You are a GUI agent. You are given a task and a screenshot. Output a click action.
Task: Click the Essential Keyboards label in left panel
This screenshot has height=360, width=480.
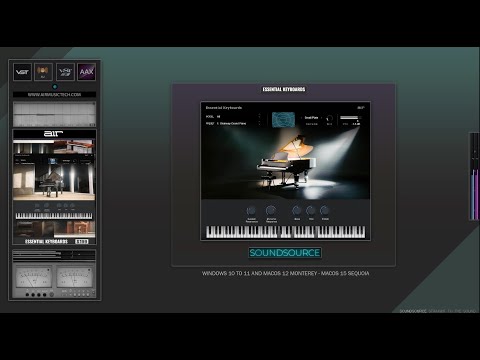point(46,241)
